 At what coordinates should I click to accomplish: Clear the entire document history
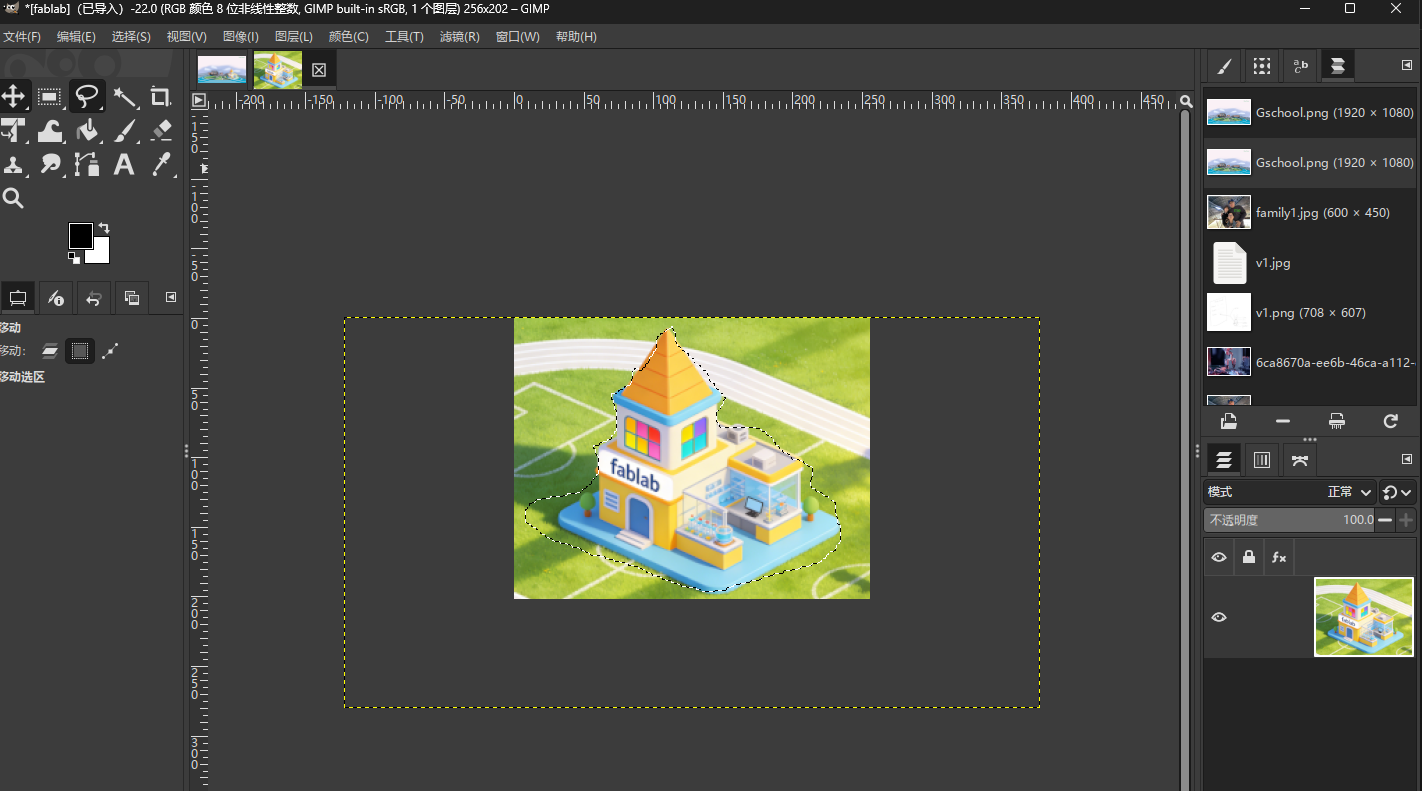pyautogui.click(x=1337, y=421)
